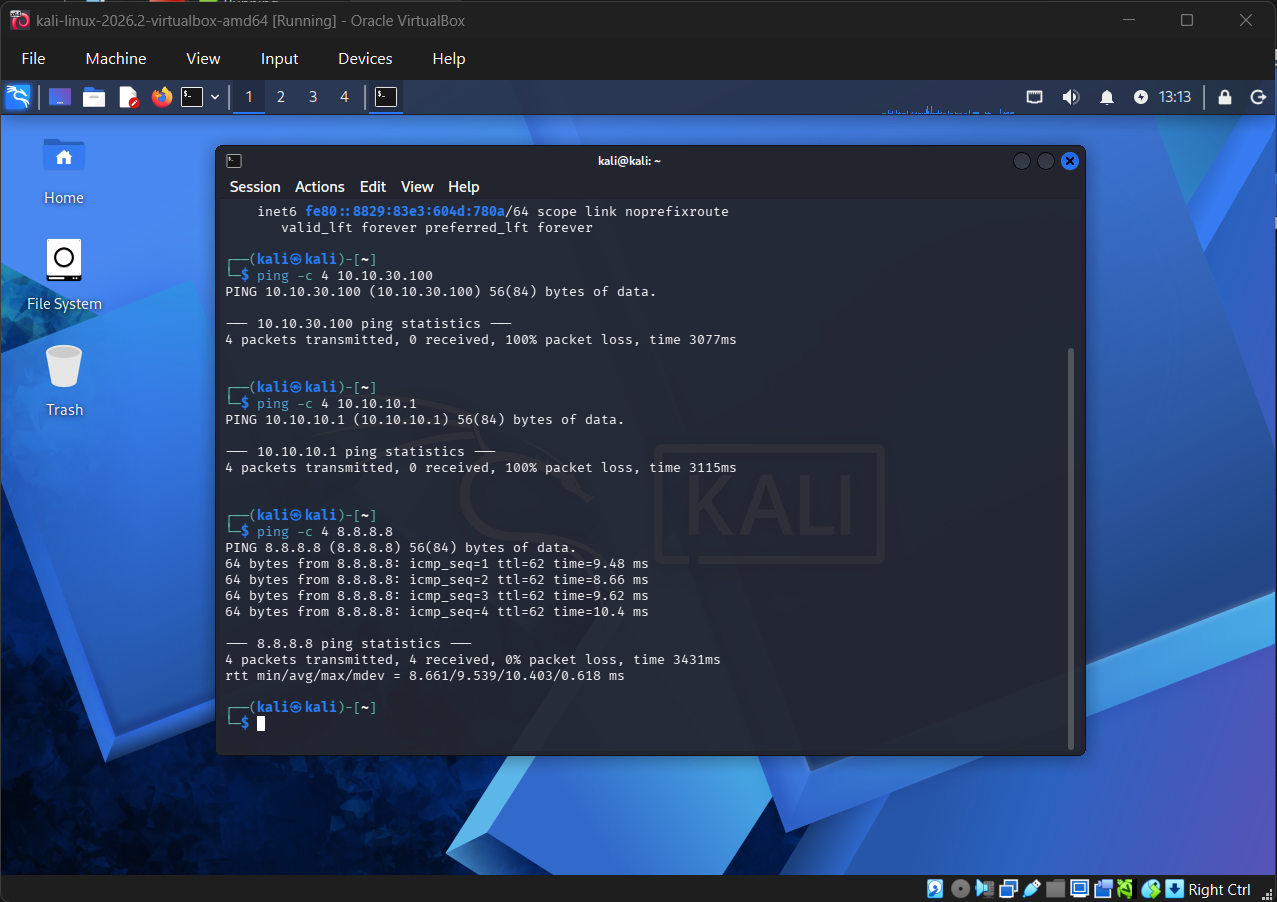The image size is (1277, 902).
Task: Open the terminal Help menu
Action: [464, 187]
